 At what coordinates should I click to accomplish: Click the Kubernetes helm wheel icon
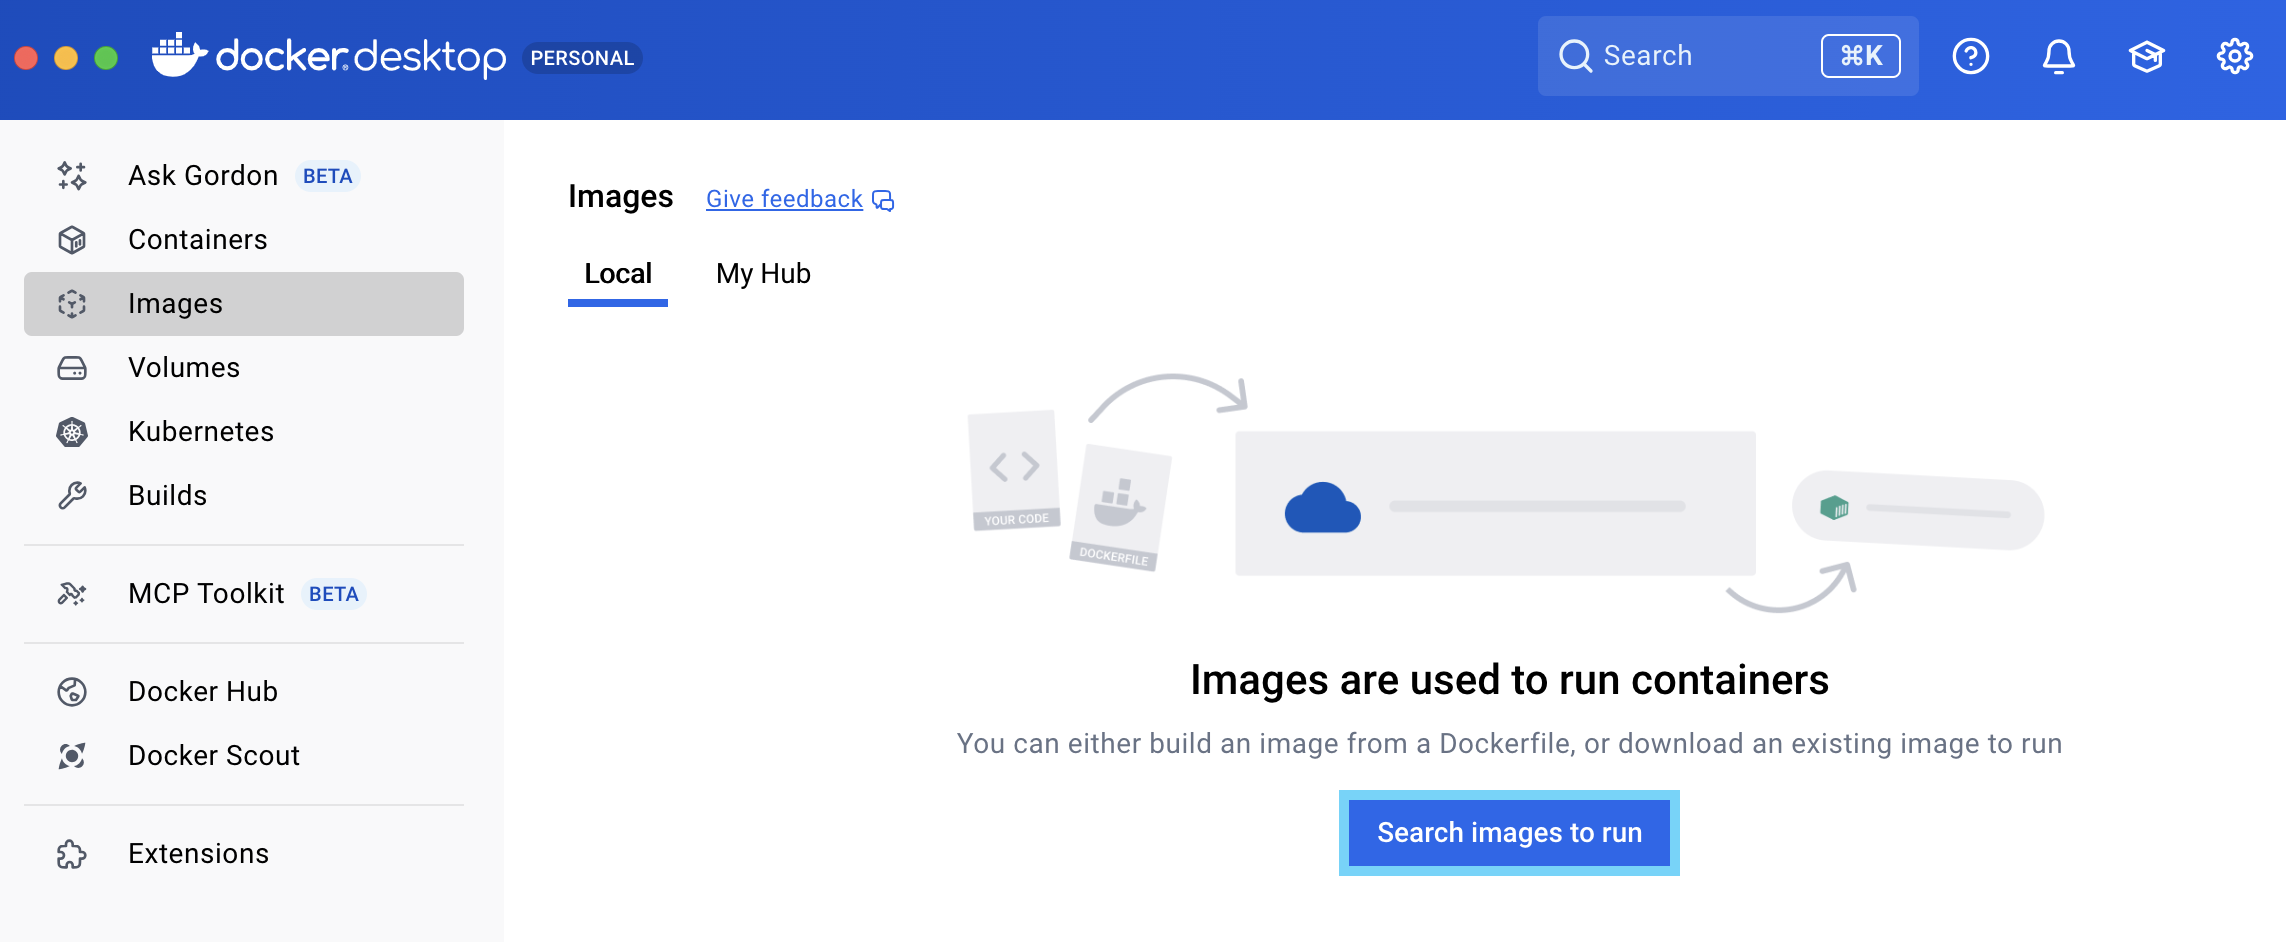tap(72, 432)
